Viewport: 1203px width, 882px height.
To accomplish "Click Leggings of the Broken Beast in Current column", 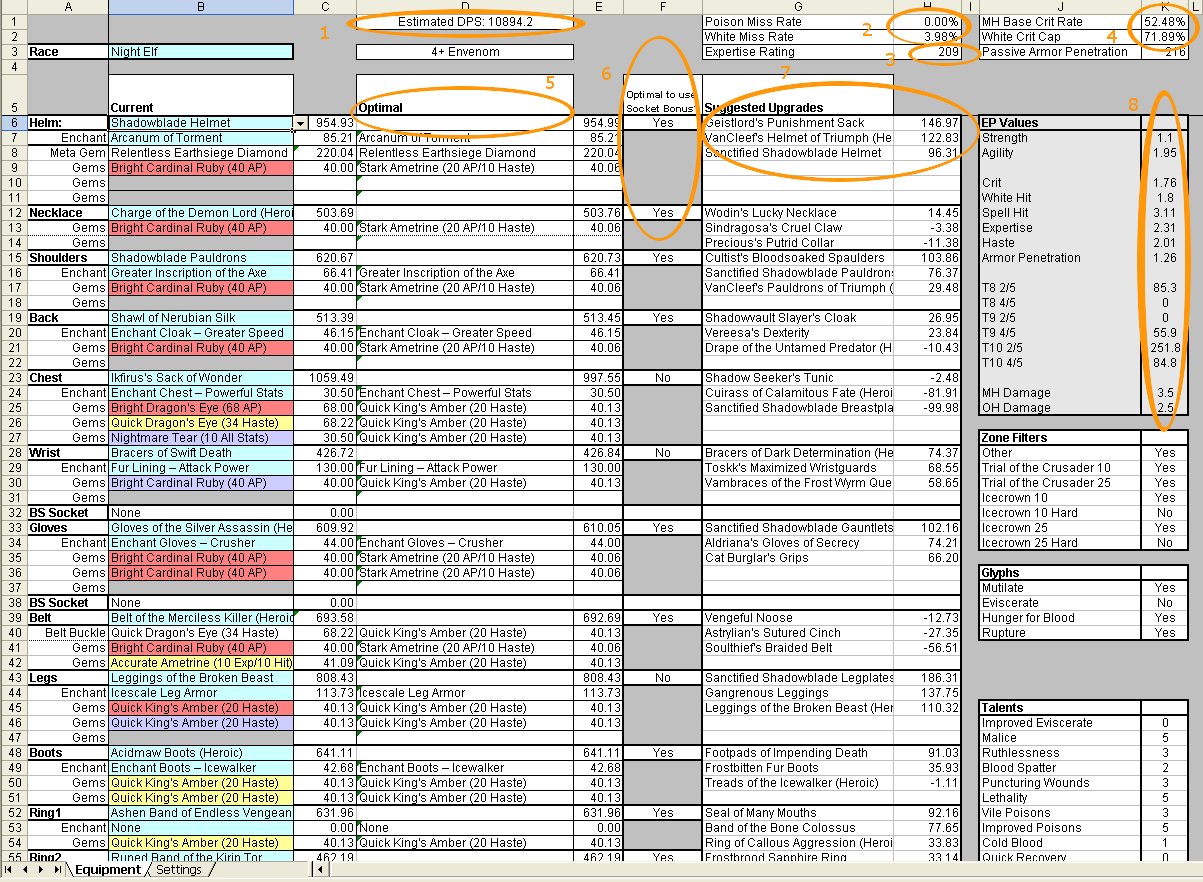I will point(201,678).
